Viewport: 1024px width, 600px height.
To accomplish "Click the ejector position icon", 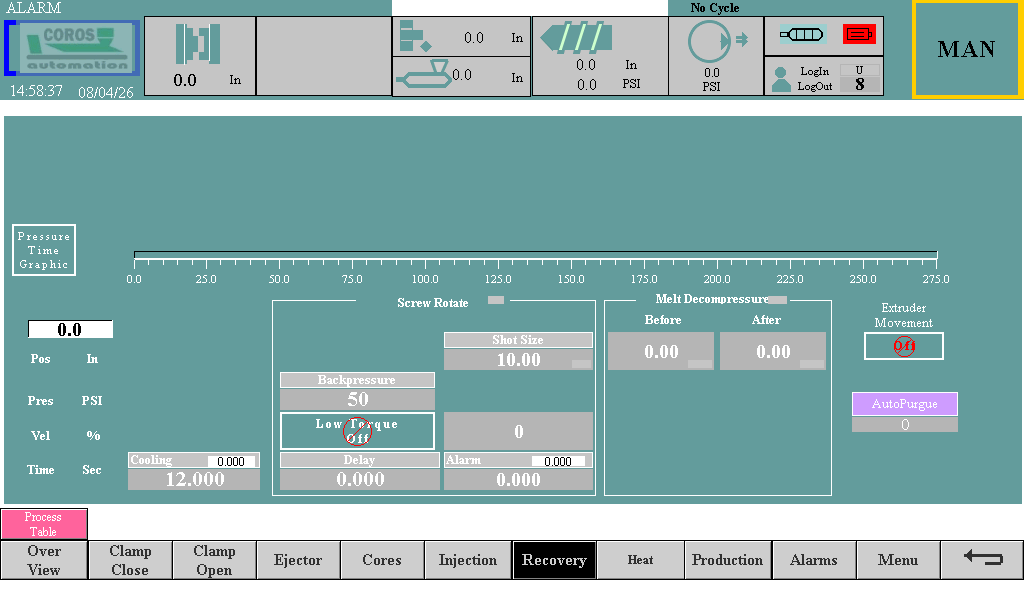I will pos(414,38).
